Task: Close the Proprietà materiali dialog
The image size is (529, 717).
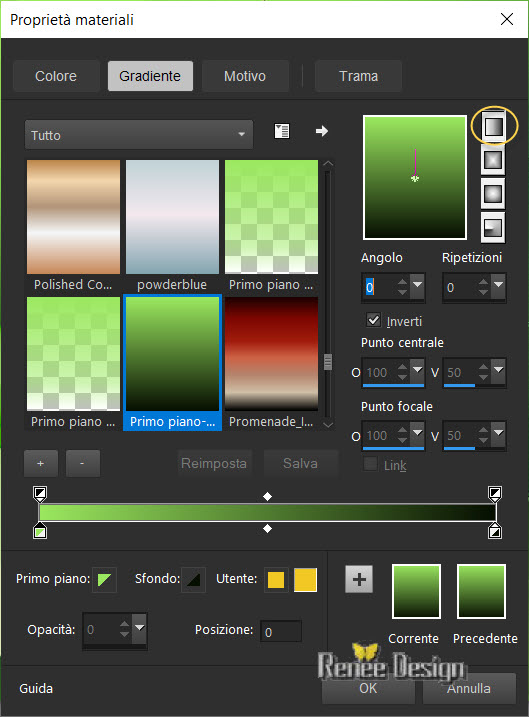Action: (x=507, y=19)
